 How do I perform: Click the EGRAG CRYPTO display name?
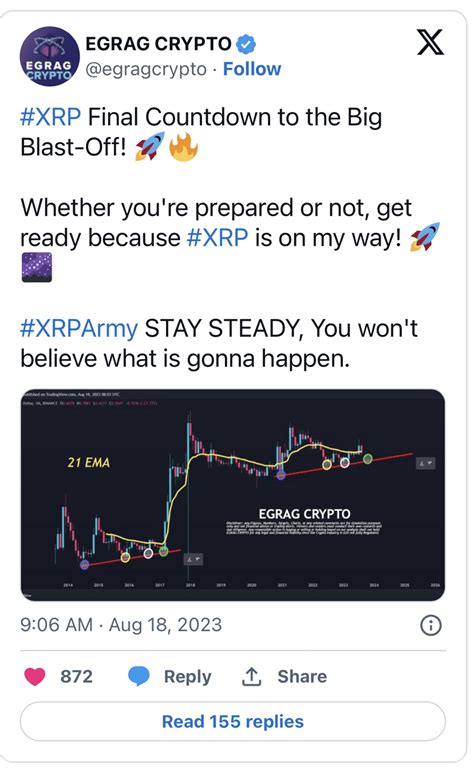tap(158, 44)
